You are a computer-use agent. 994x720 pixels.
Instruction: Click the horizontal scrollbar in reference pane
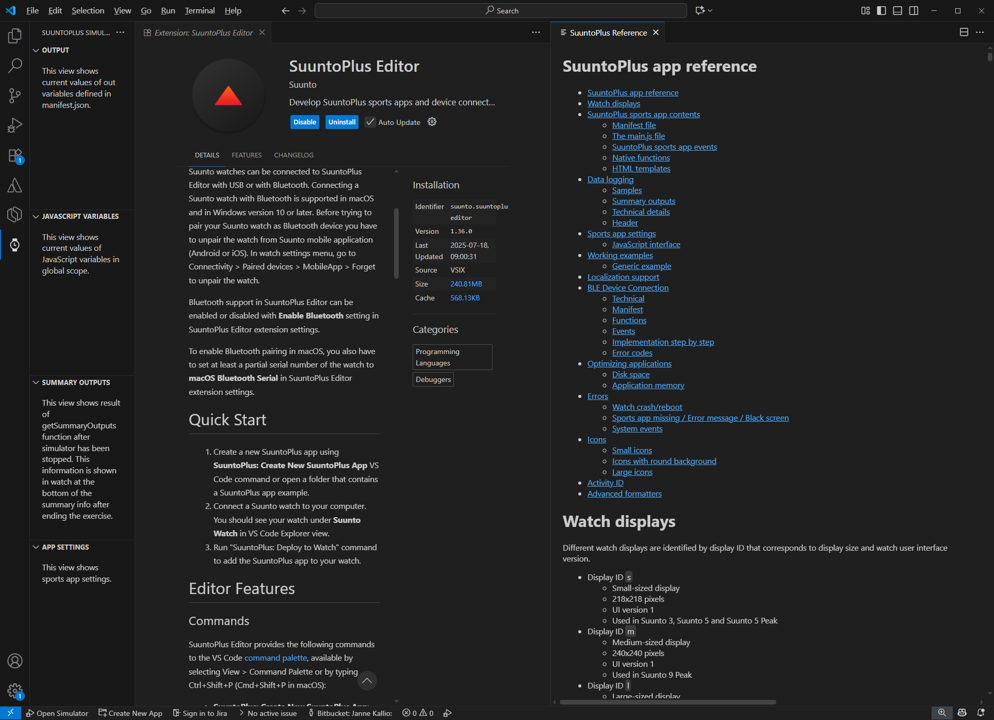pos(667,702)
